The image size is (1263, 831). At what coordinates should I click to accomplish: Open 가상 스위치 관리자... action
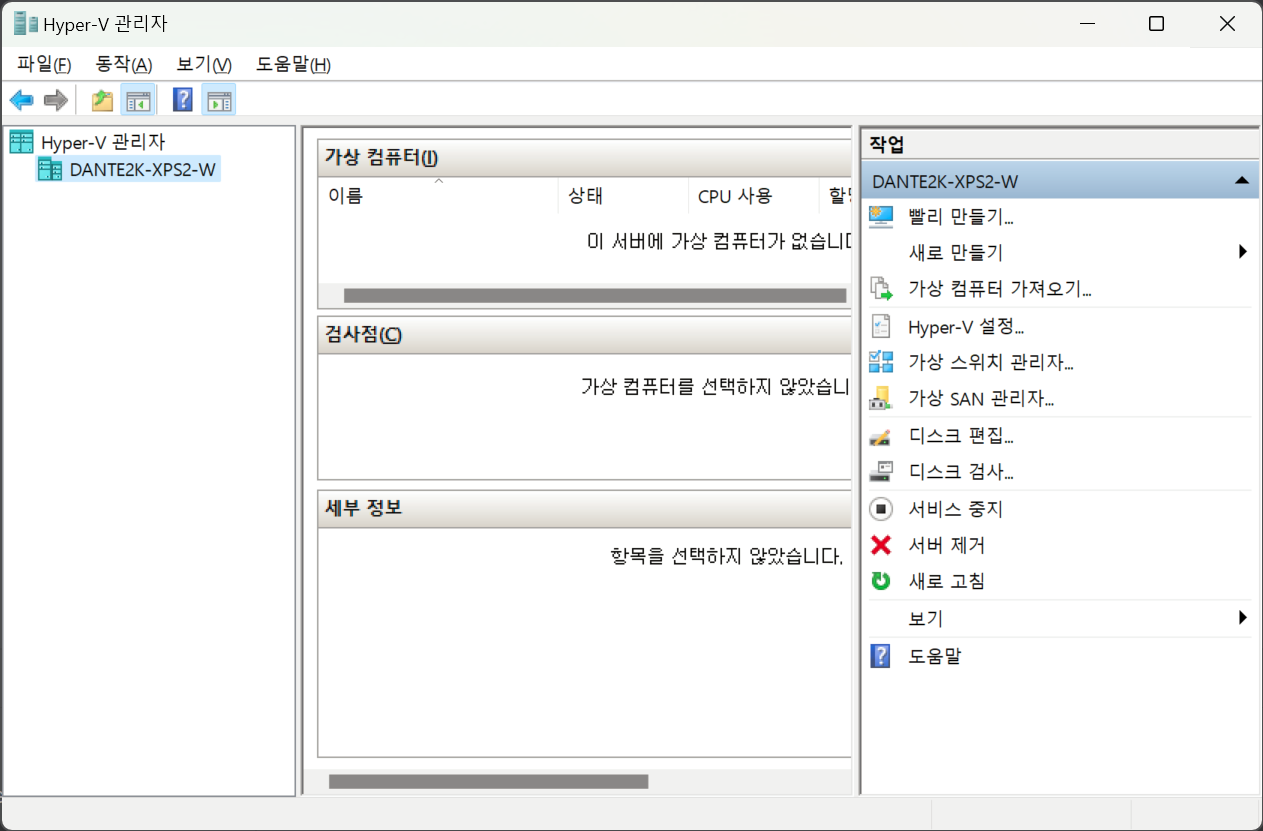(990, 362)
